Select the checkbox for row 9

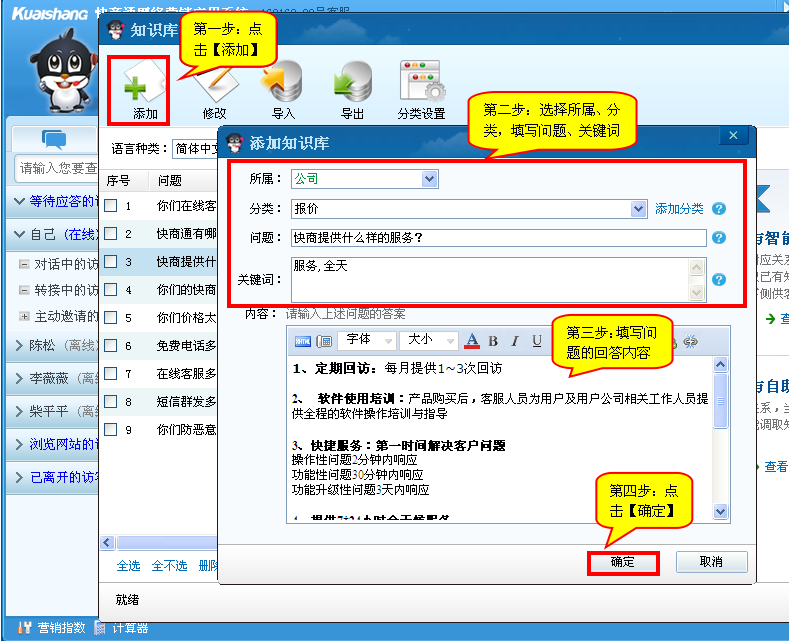(112, 430)
